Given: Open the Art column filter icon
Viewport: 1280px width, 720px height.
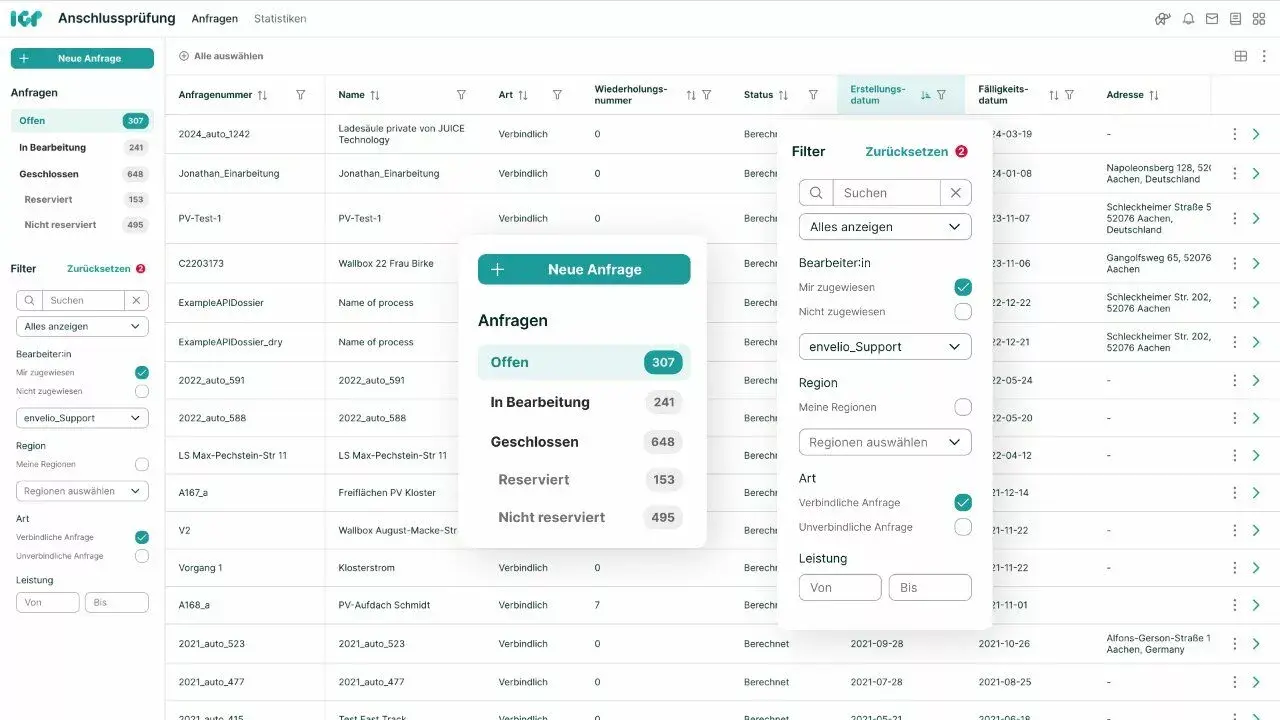Looking at the screenshot, I should pos(557,95).
